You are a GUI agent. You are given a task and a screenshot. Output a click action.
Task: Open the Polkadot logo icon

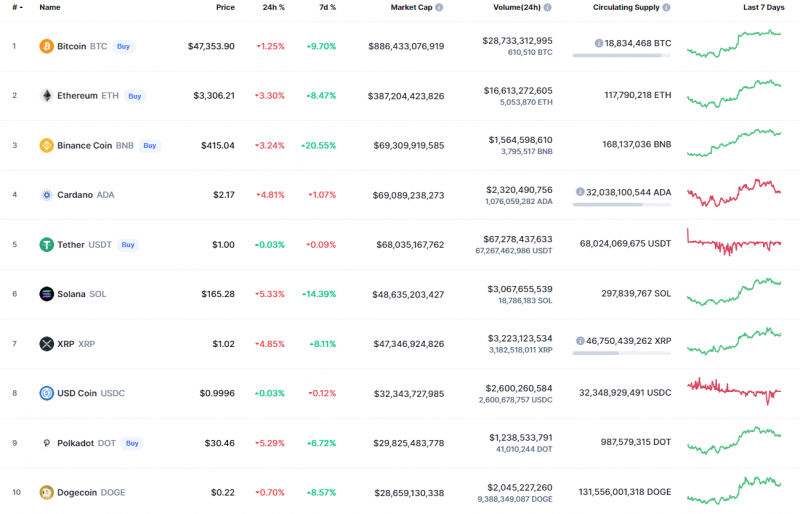click(46, 443)
